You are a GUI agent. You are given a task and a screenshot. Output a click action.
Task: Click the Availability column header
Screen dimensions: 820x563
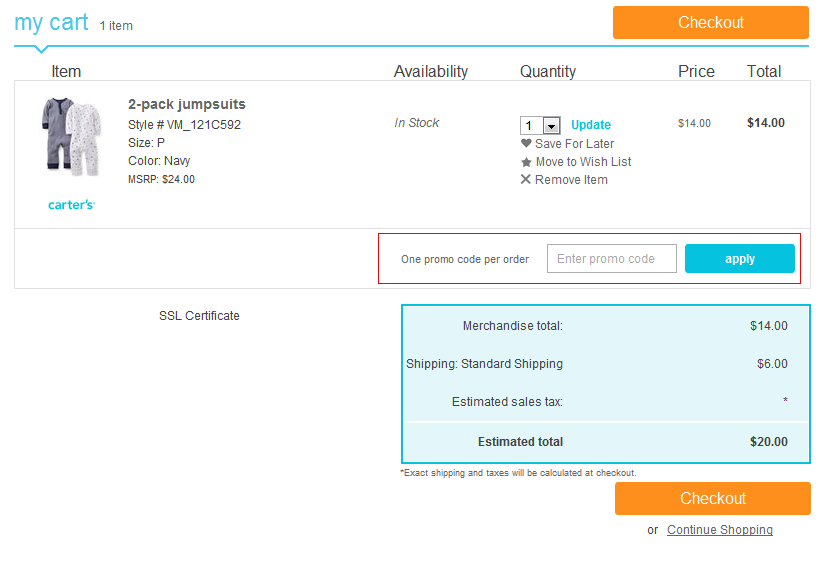[x=430, y=71]
